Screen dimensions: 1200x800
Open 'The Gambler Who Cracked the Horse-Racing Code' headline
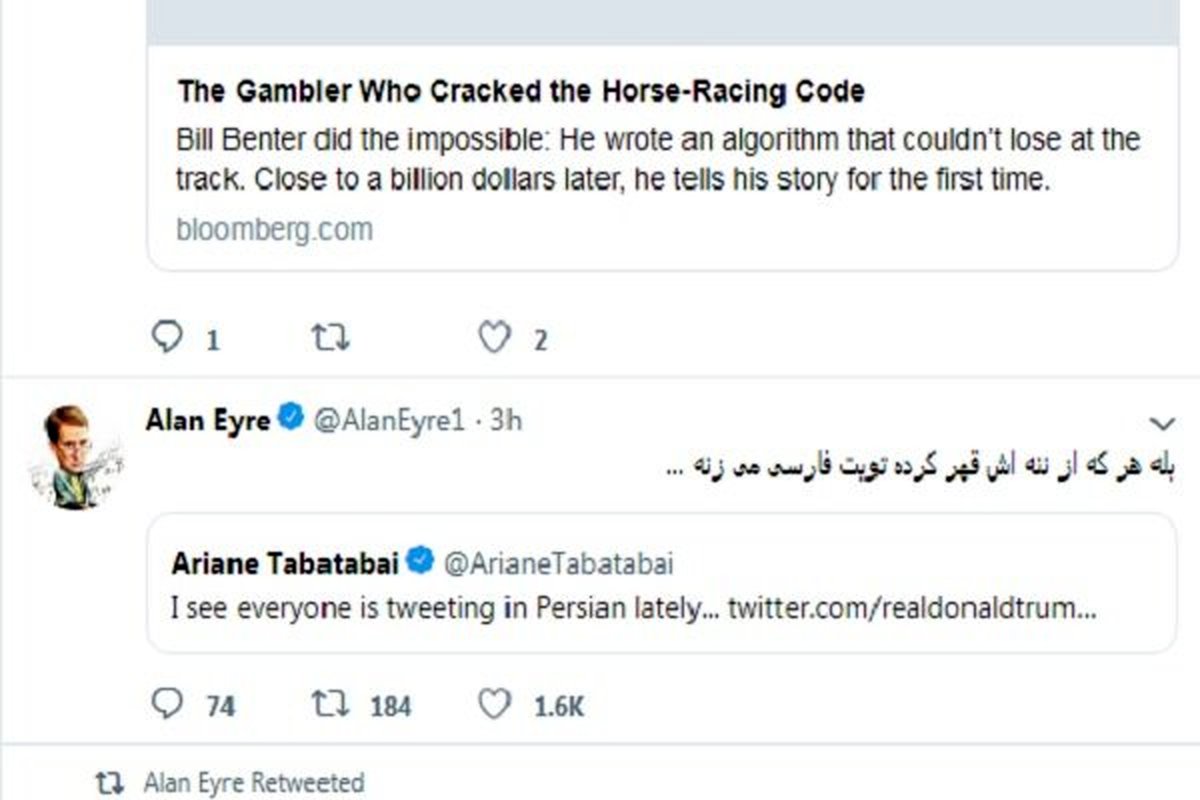(x=520, y=92)
